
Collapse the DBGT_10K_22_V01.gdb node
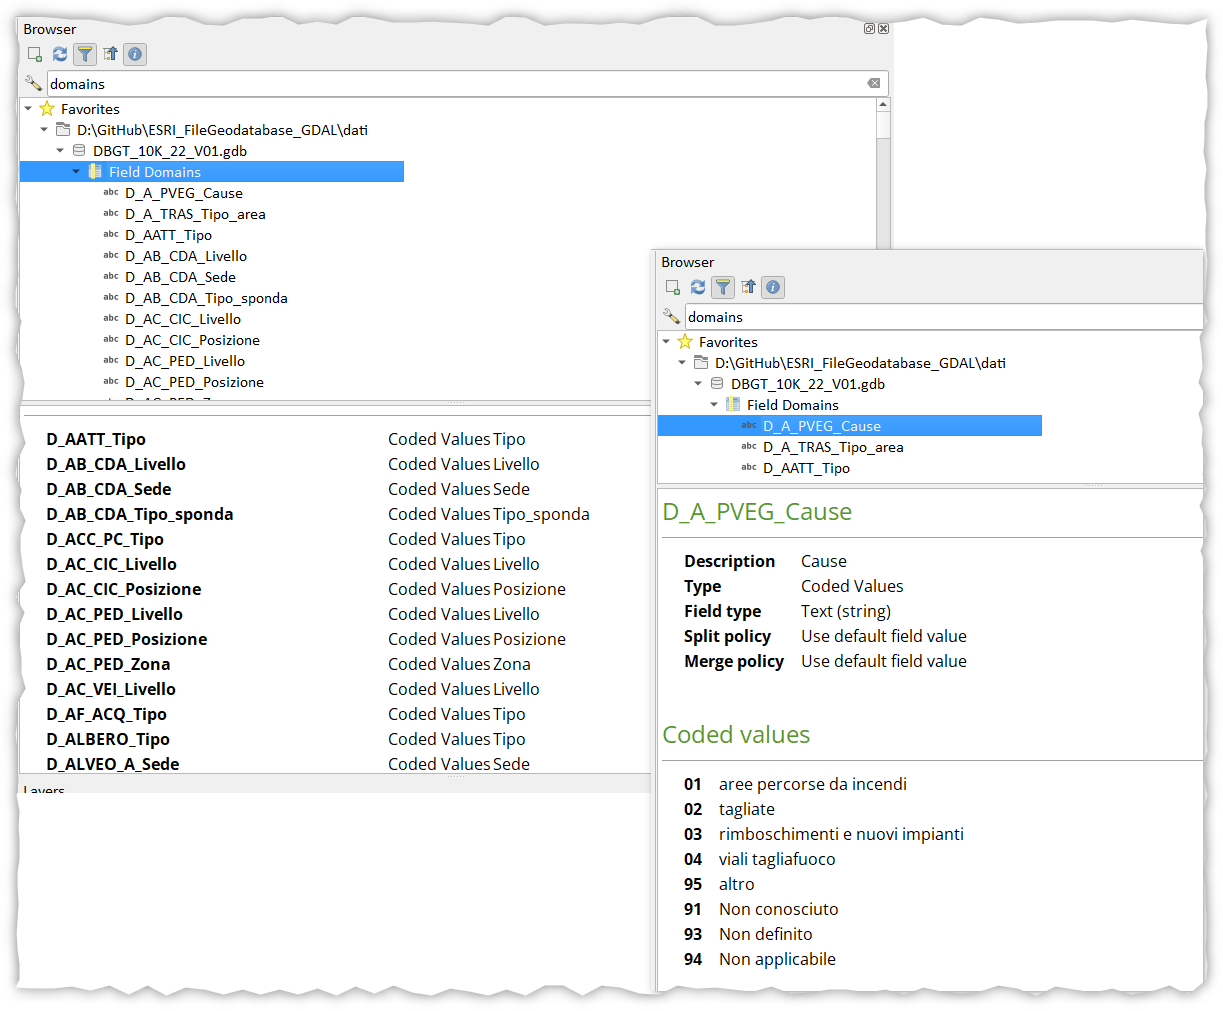(x=59, y=150)
